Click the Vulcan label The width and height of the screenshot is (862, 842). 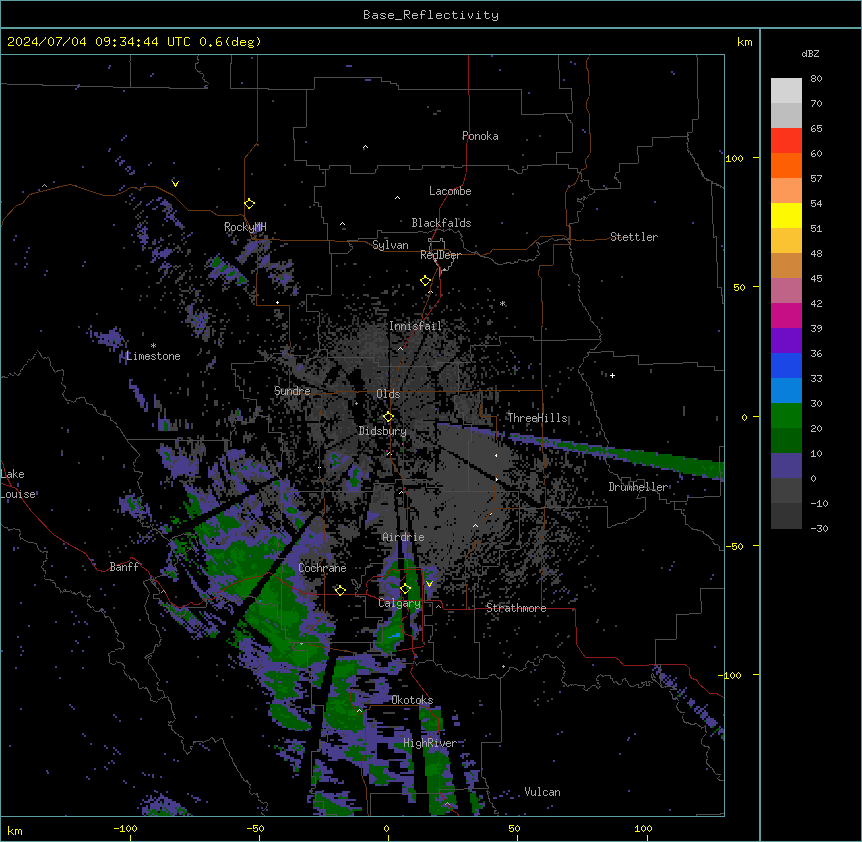[543, 792]
